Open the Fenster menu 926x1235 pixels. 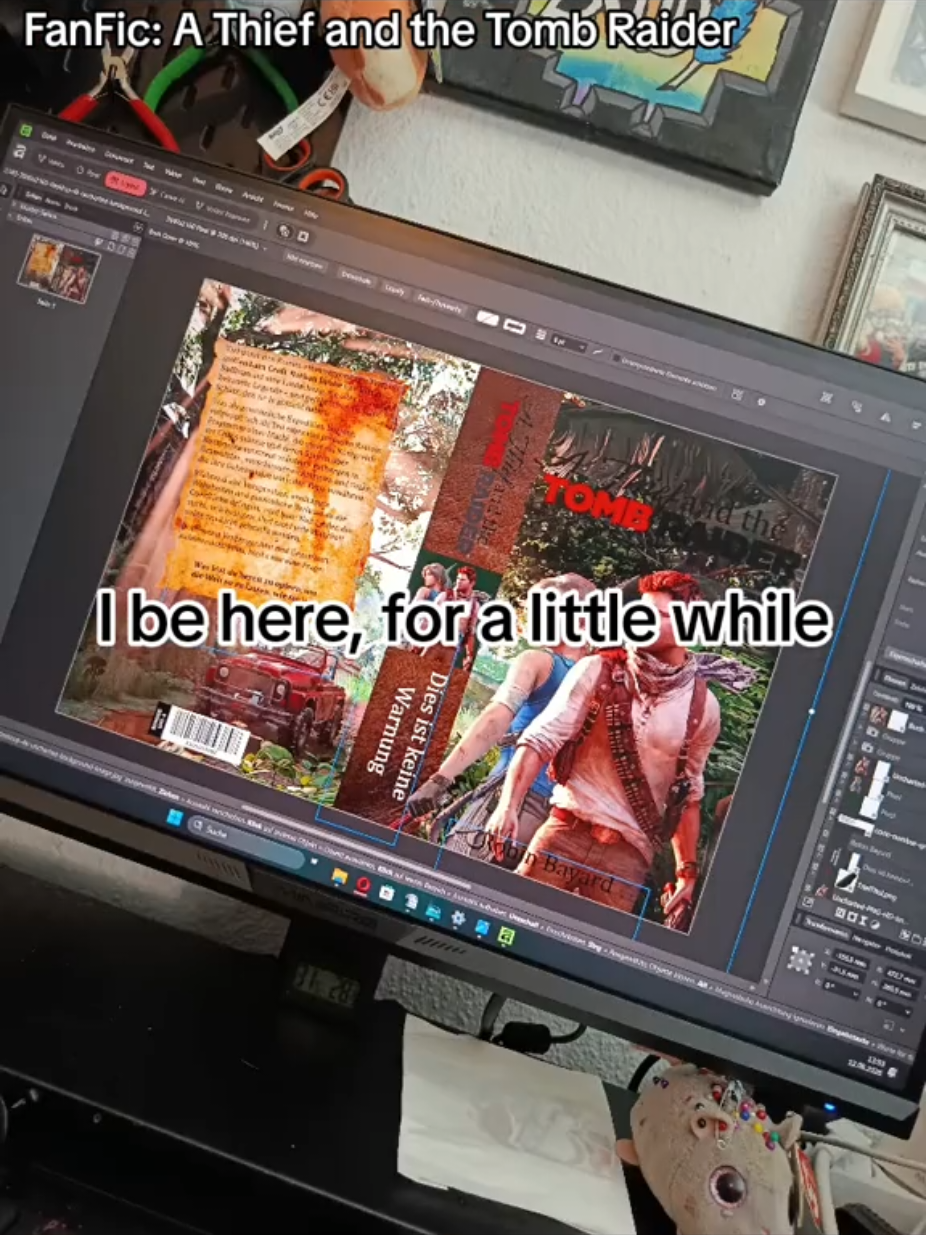point(283,206)
